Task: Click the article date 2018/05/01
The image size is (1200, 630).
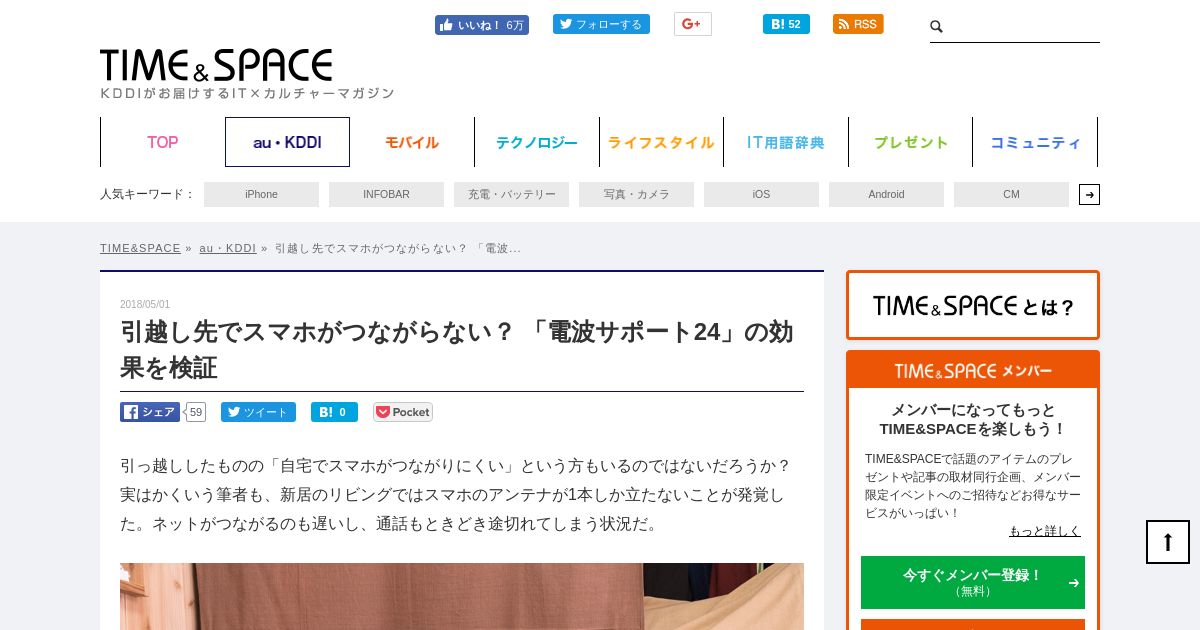Action: tap(145, 304)
